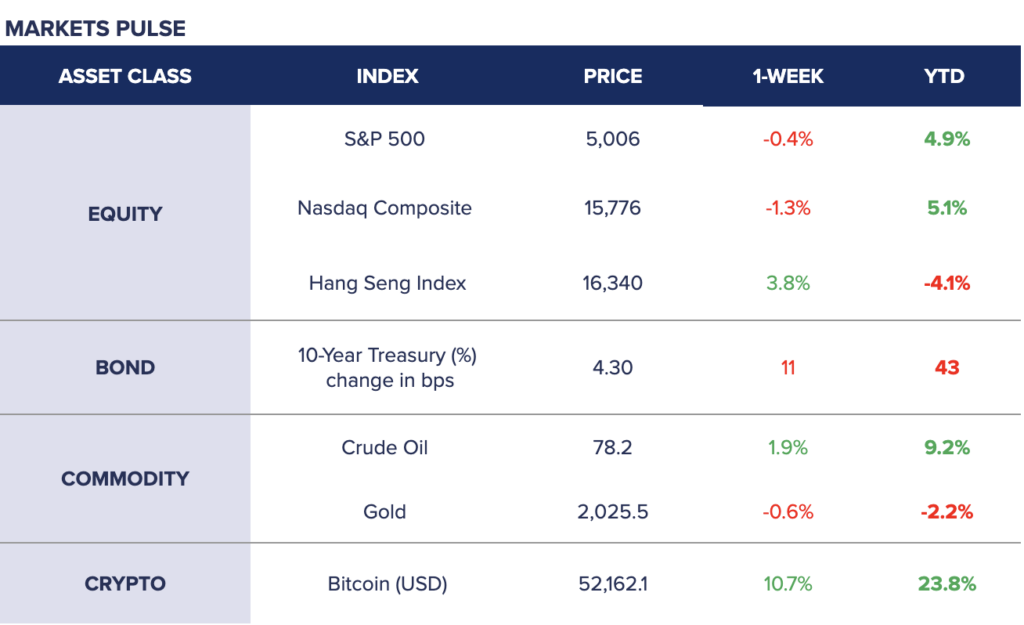Click the Gold index label
The height and width of the screenshot is (625, 1024).
(384, 512)
